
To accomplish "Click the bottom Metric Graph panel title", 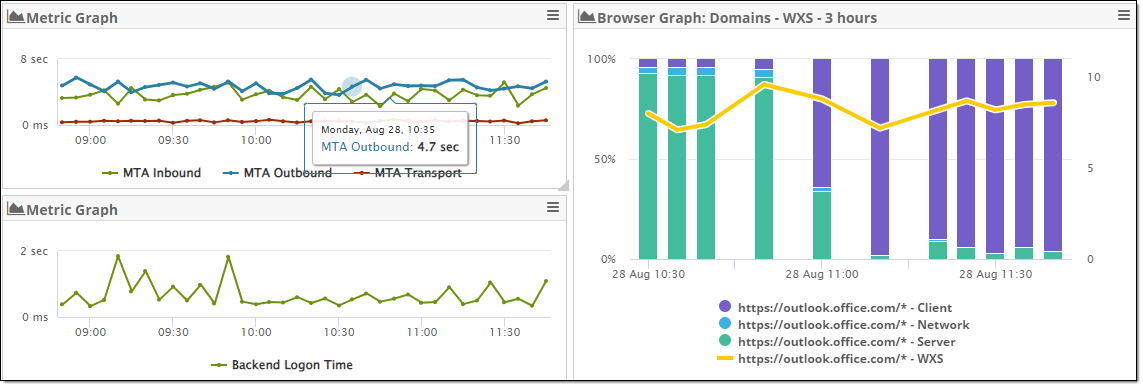I will pyautogui.click(x=72, y=209).
